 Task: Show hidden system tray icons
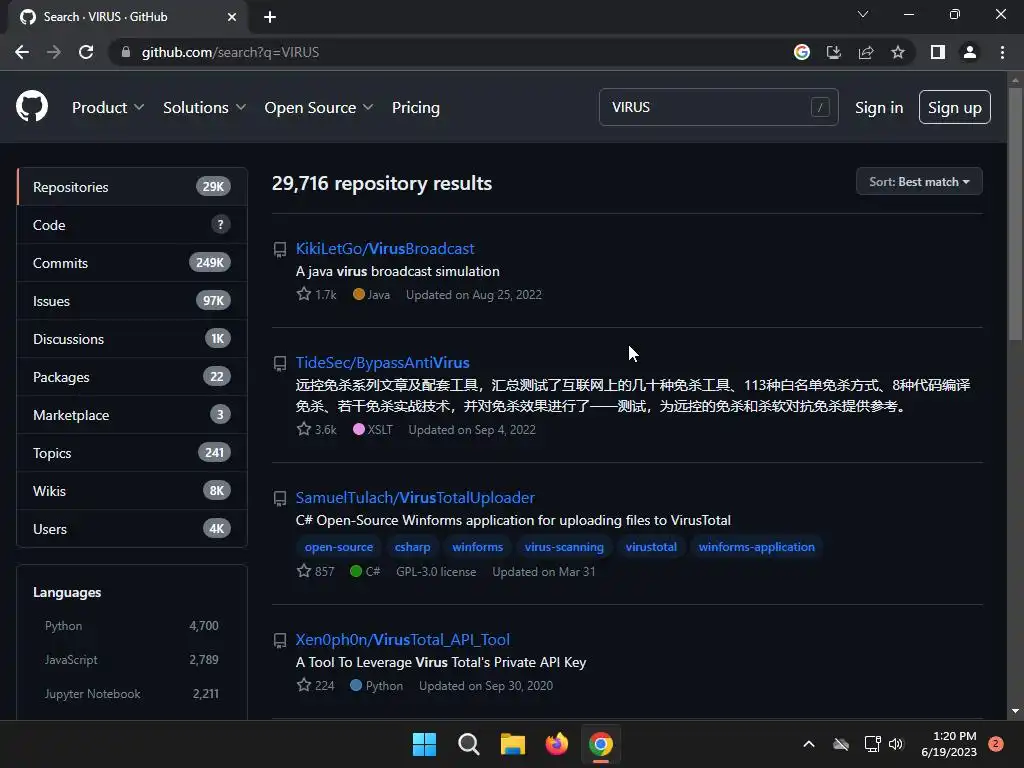pyautogui.click(x=808, y=744)
